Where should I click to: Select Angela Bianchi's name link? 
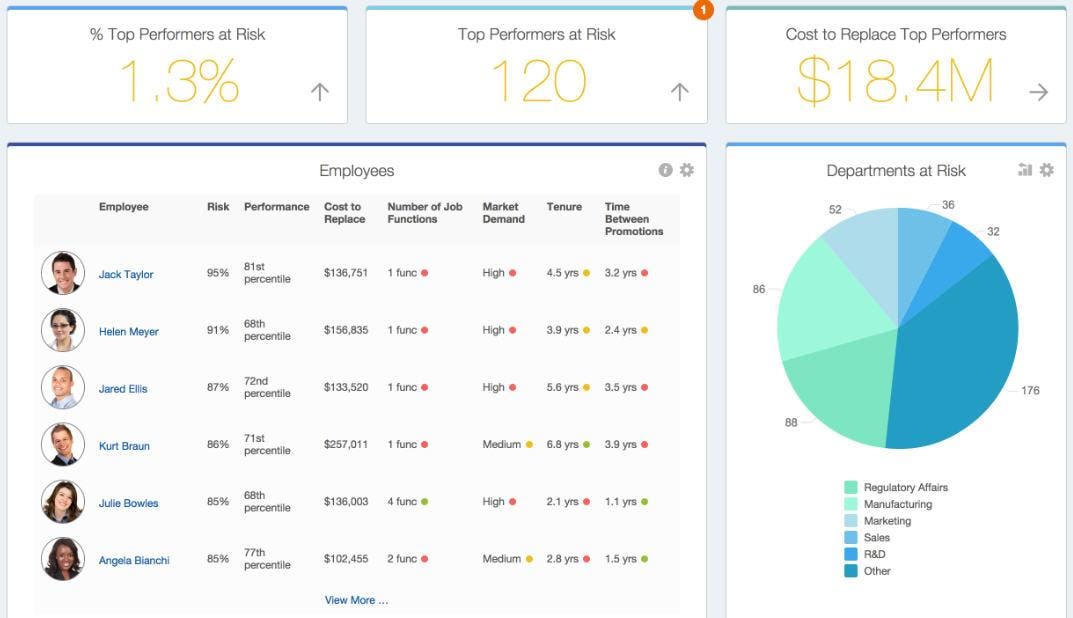tap(134, 560)
